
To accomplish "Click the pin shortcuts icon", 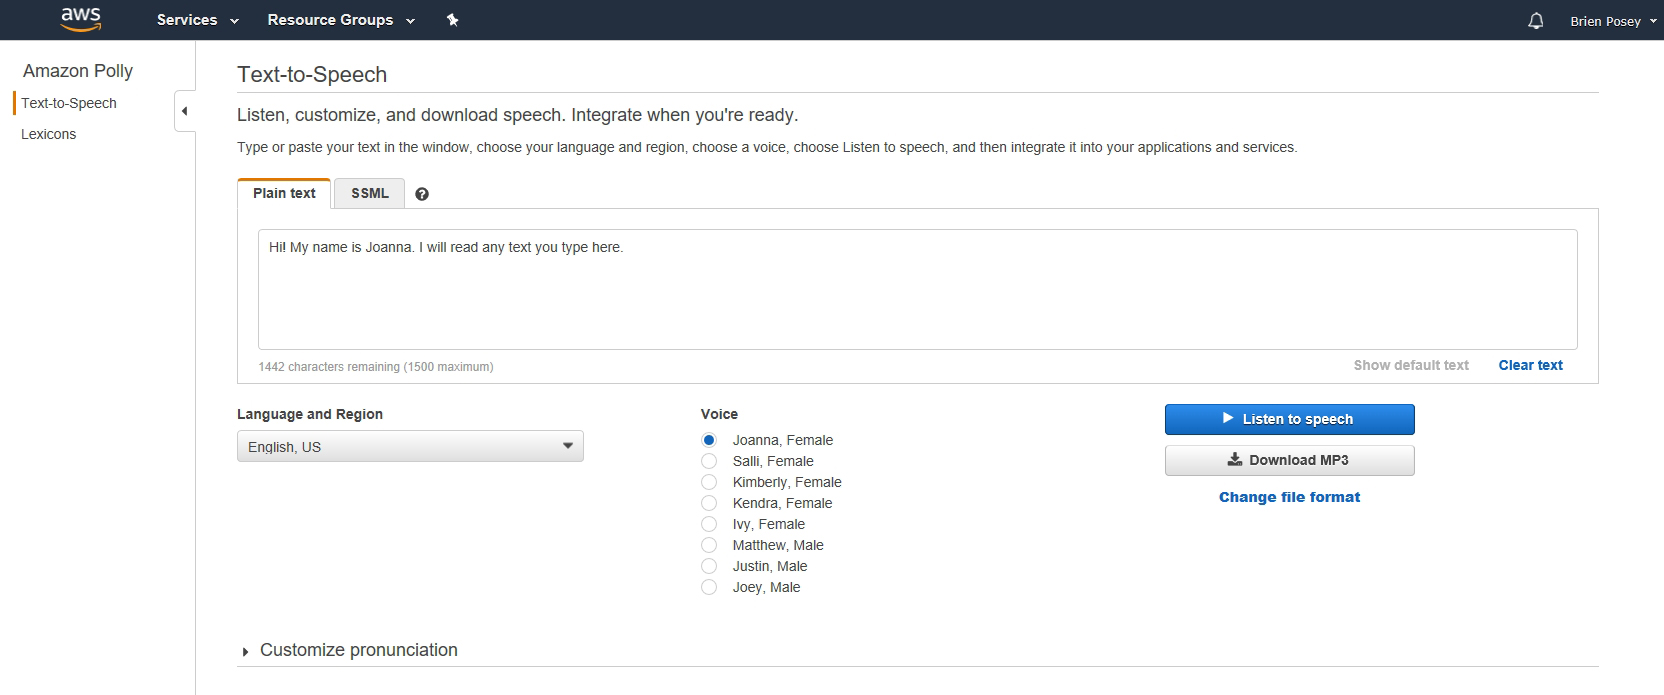I will click(452, 20).
